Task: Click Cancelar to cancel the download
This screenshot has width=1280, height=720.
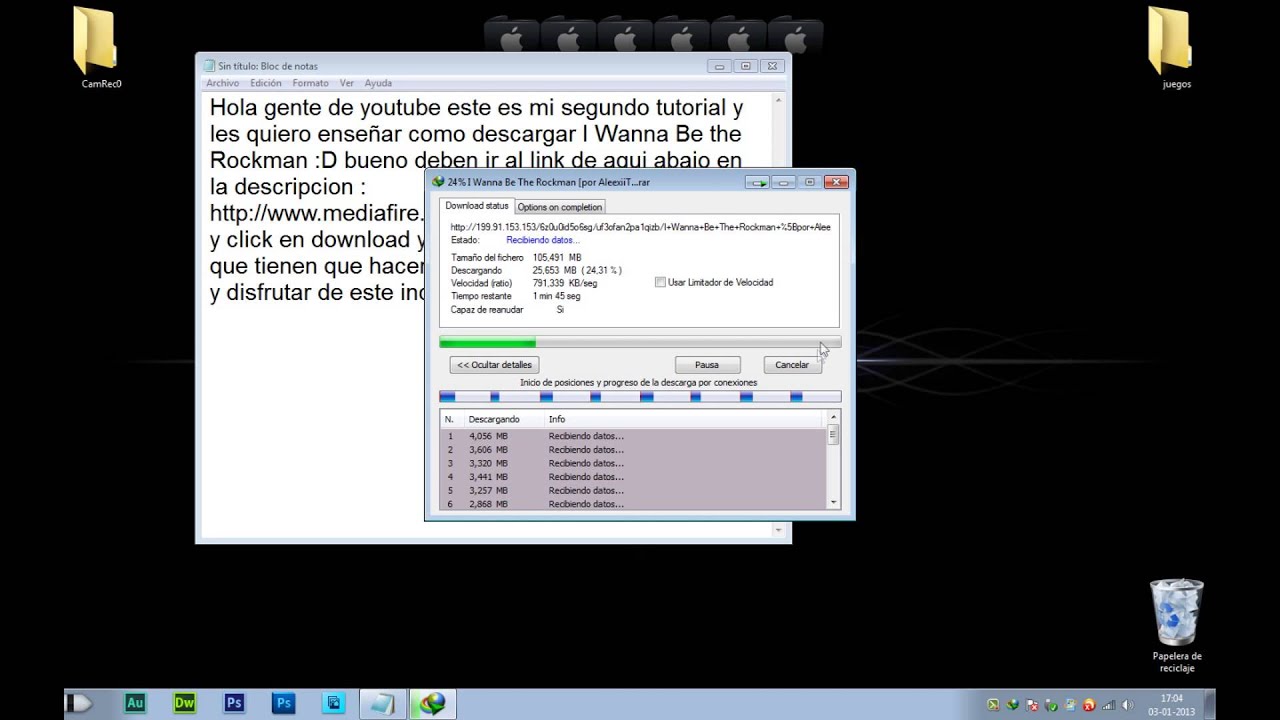Action: pyautogui.click(x=792, y=365)
